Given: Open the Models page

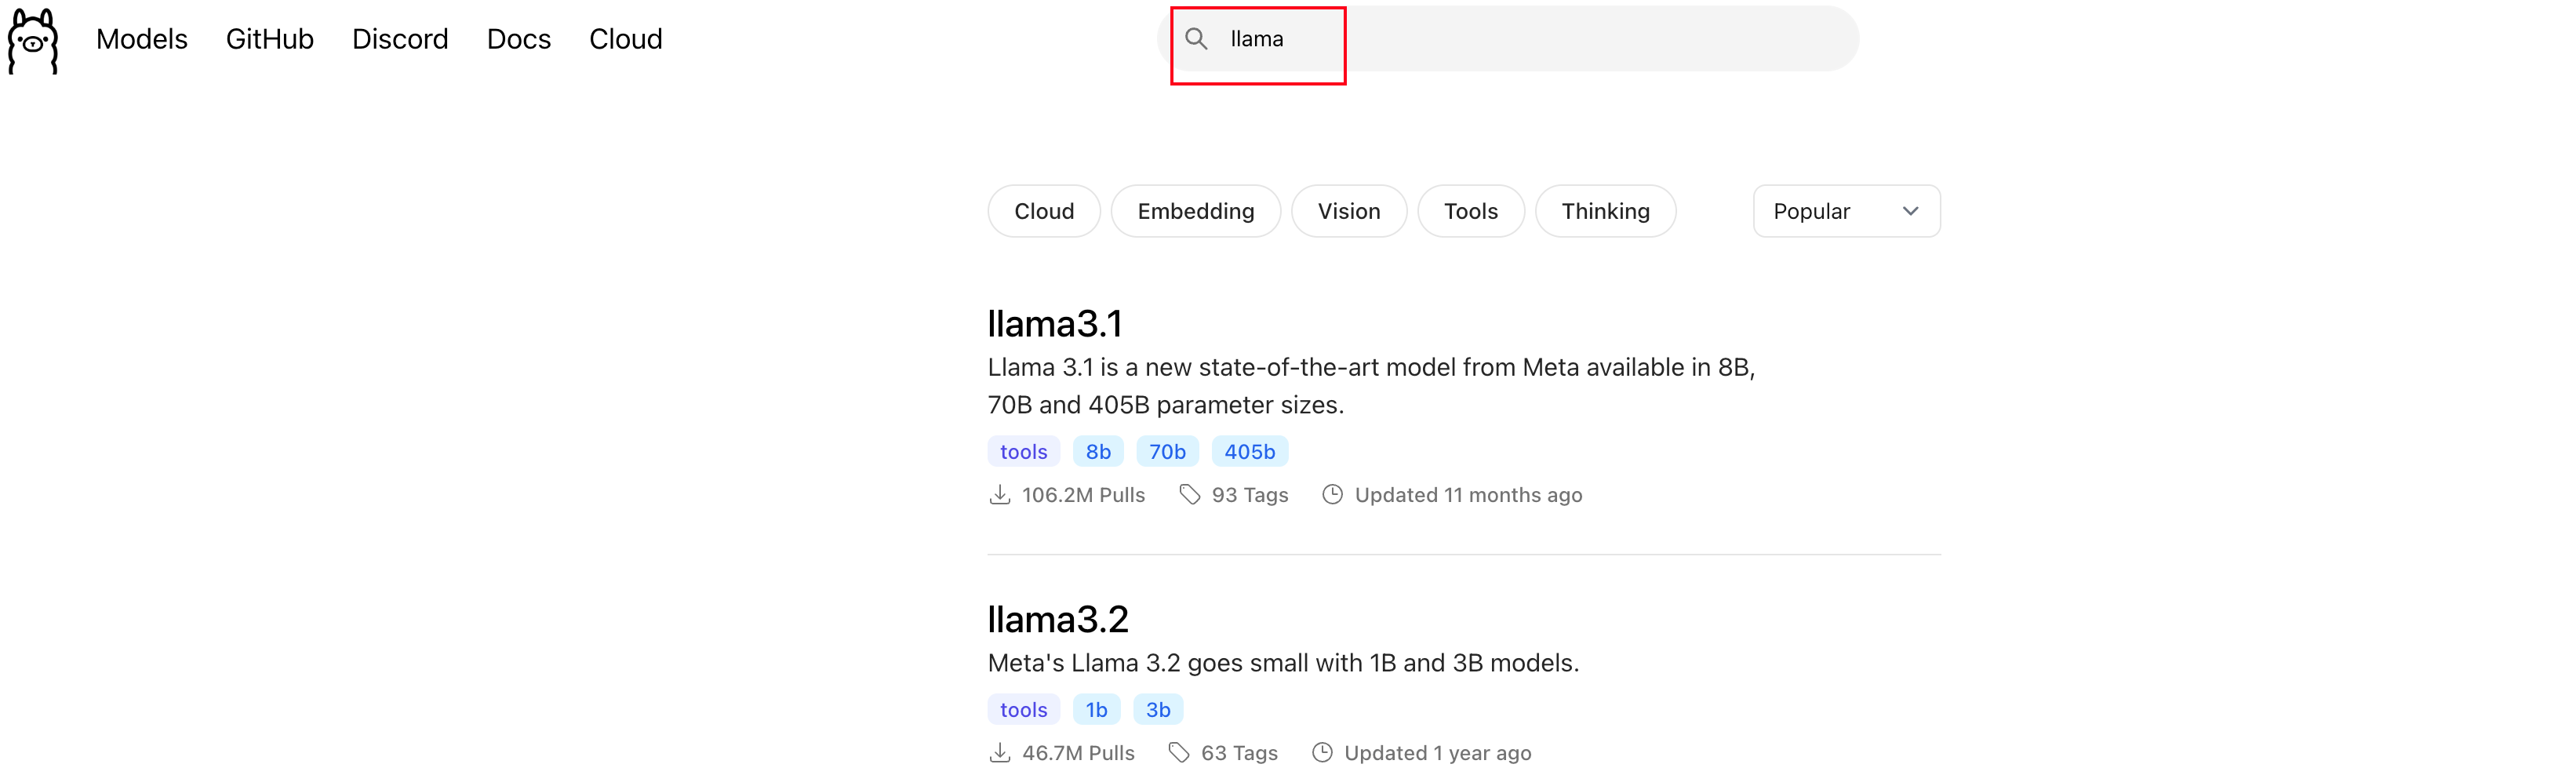Looking at the screenshot, I should click(x=142, y=39).
